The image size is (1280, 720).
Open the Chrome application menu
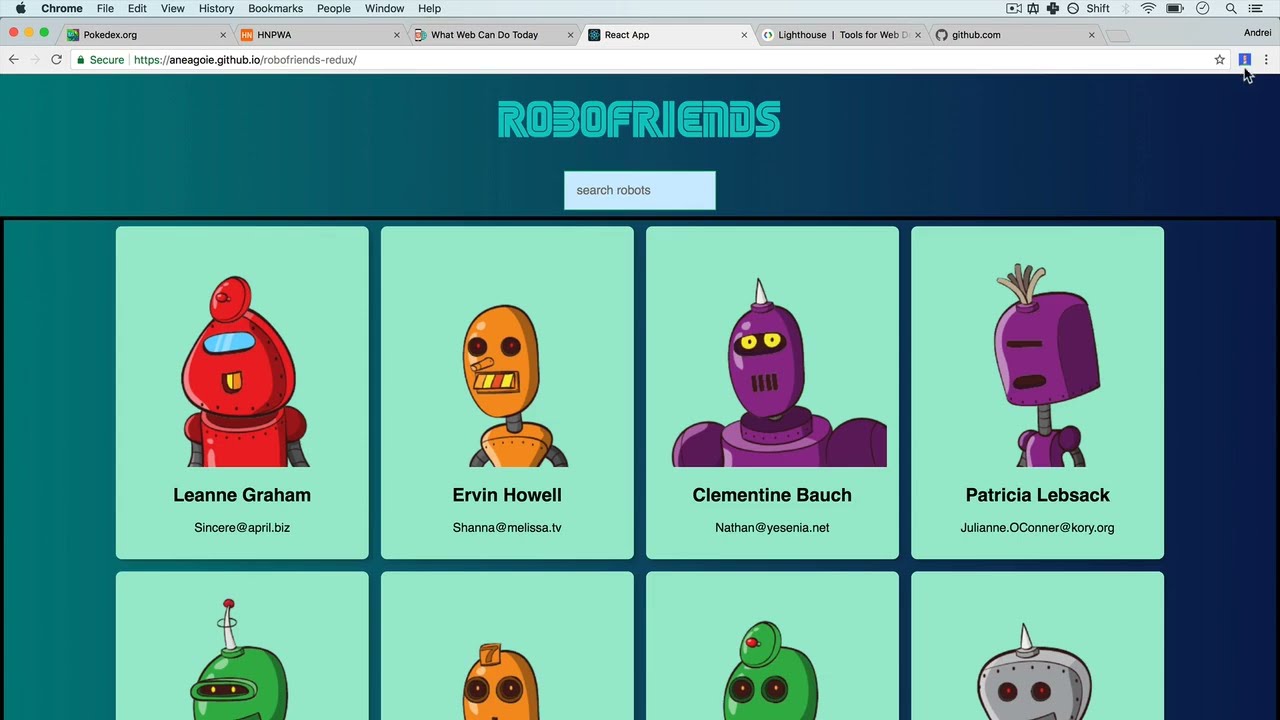tap(62, 8)
